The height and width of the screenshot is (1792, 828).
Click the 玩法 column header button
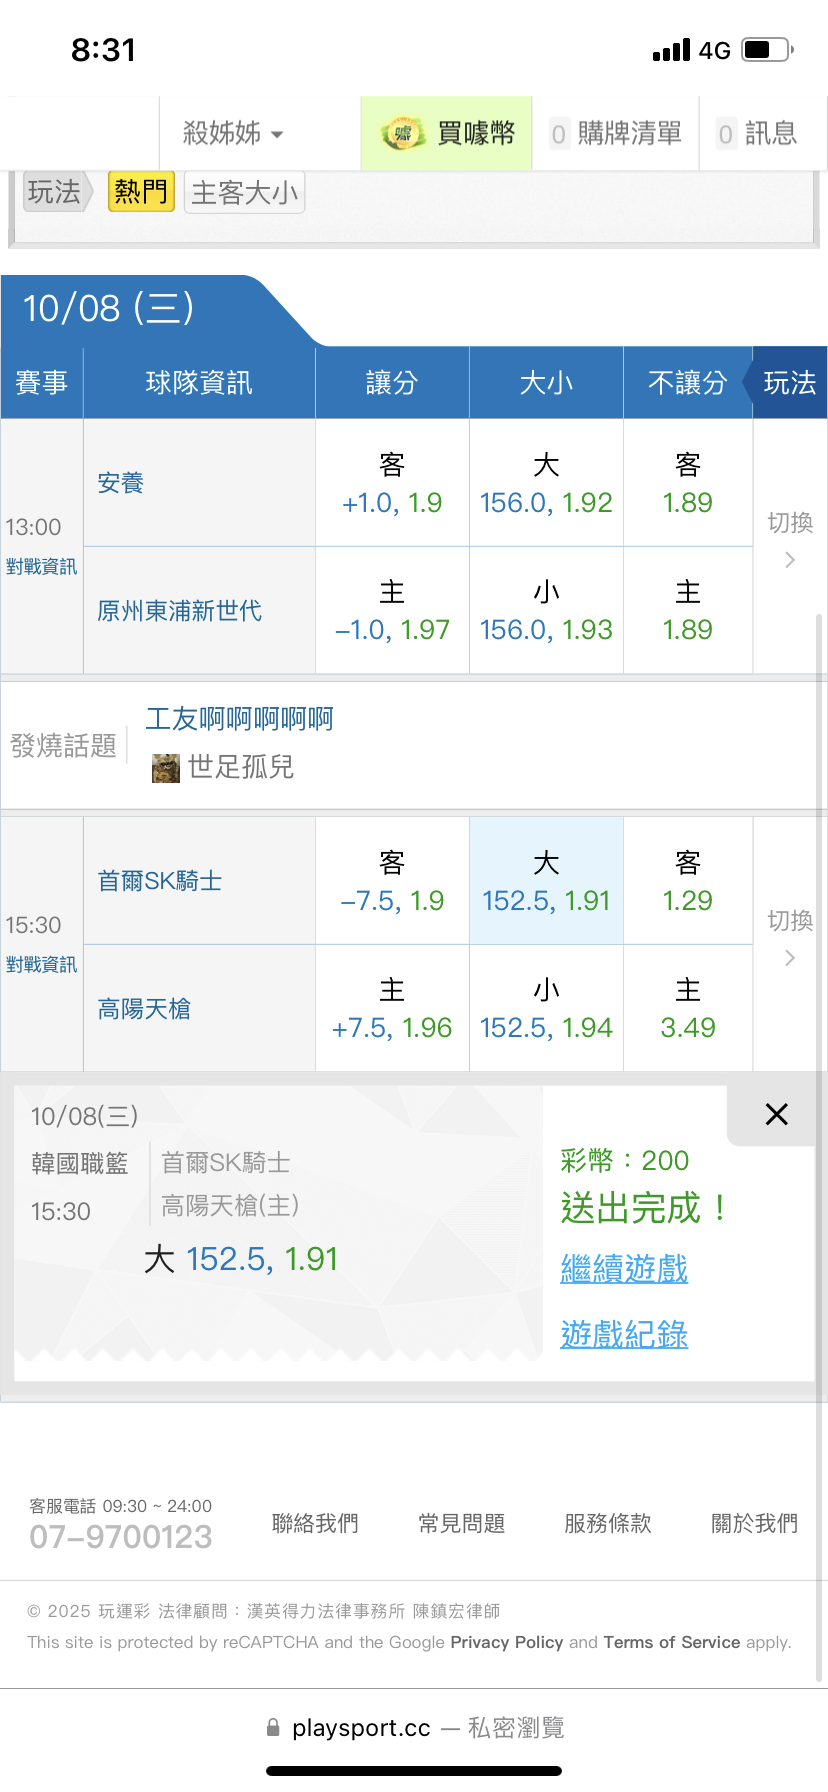click(x=789, y=383)
